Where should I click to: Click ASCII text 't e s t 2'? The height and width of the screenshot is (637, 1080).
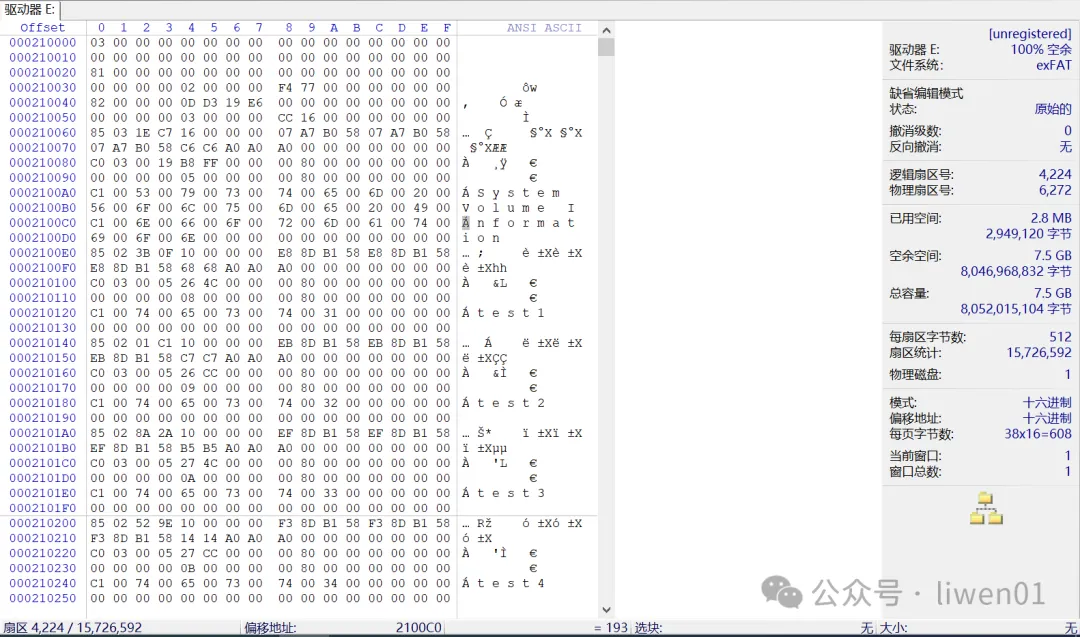[x=510, y=403]
